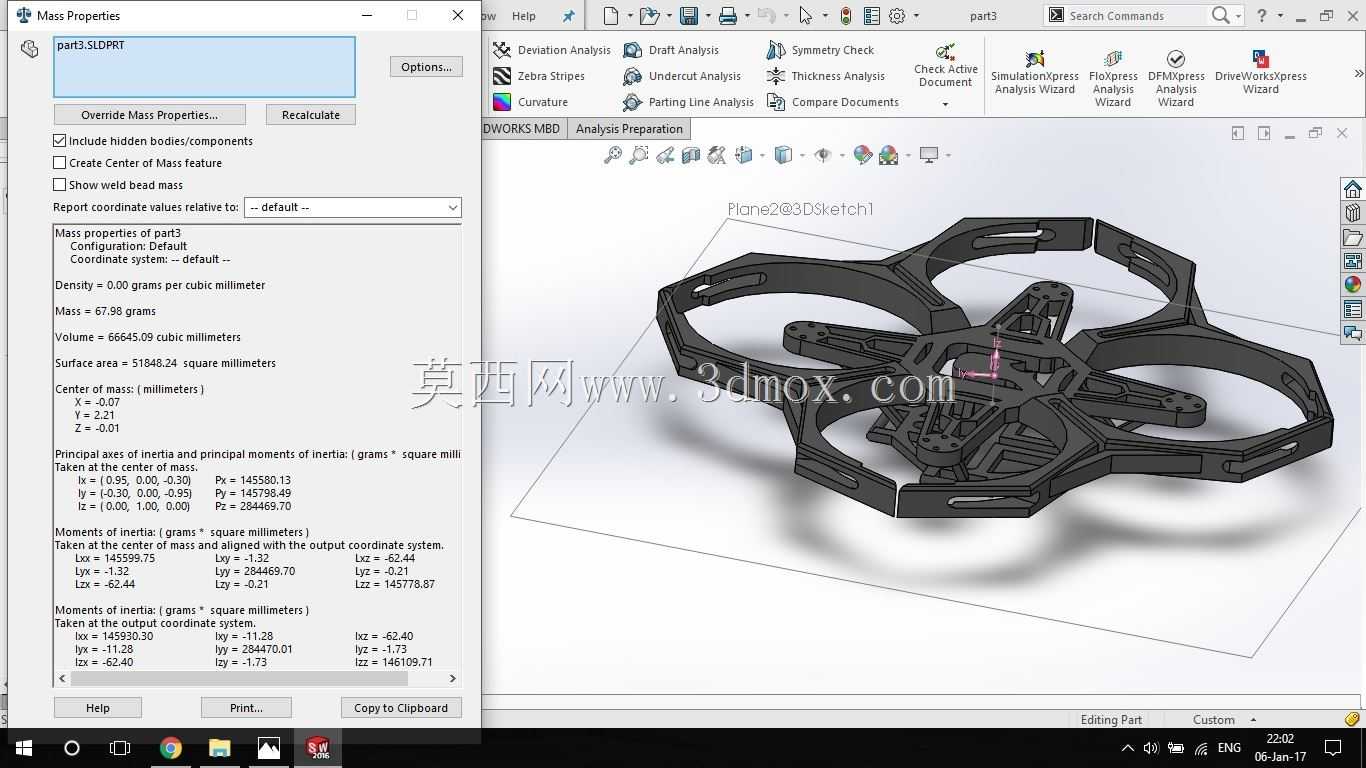
Task: Expand CommandManager overflow chevron
Action: (x=1358, y=73)
